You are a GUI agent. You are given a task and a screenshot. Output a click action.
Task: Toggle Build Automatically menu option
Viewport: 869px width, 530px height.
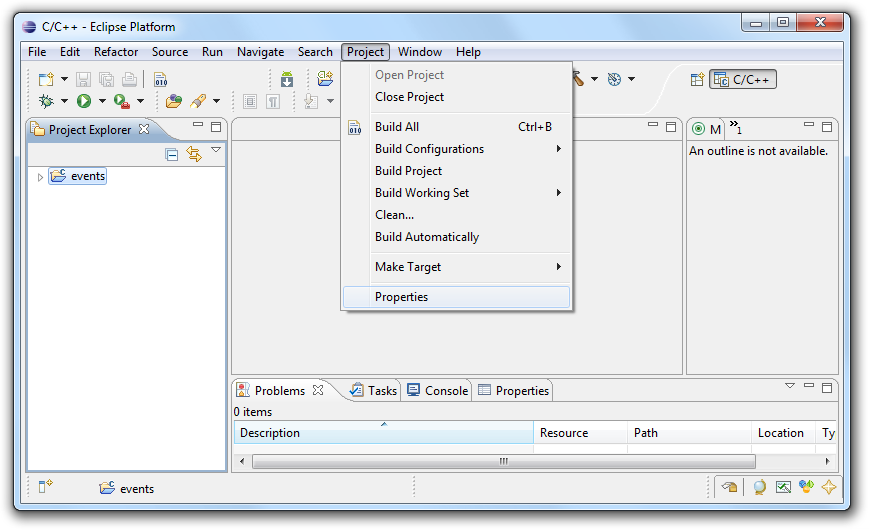[457, 237]
